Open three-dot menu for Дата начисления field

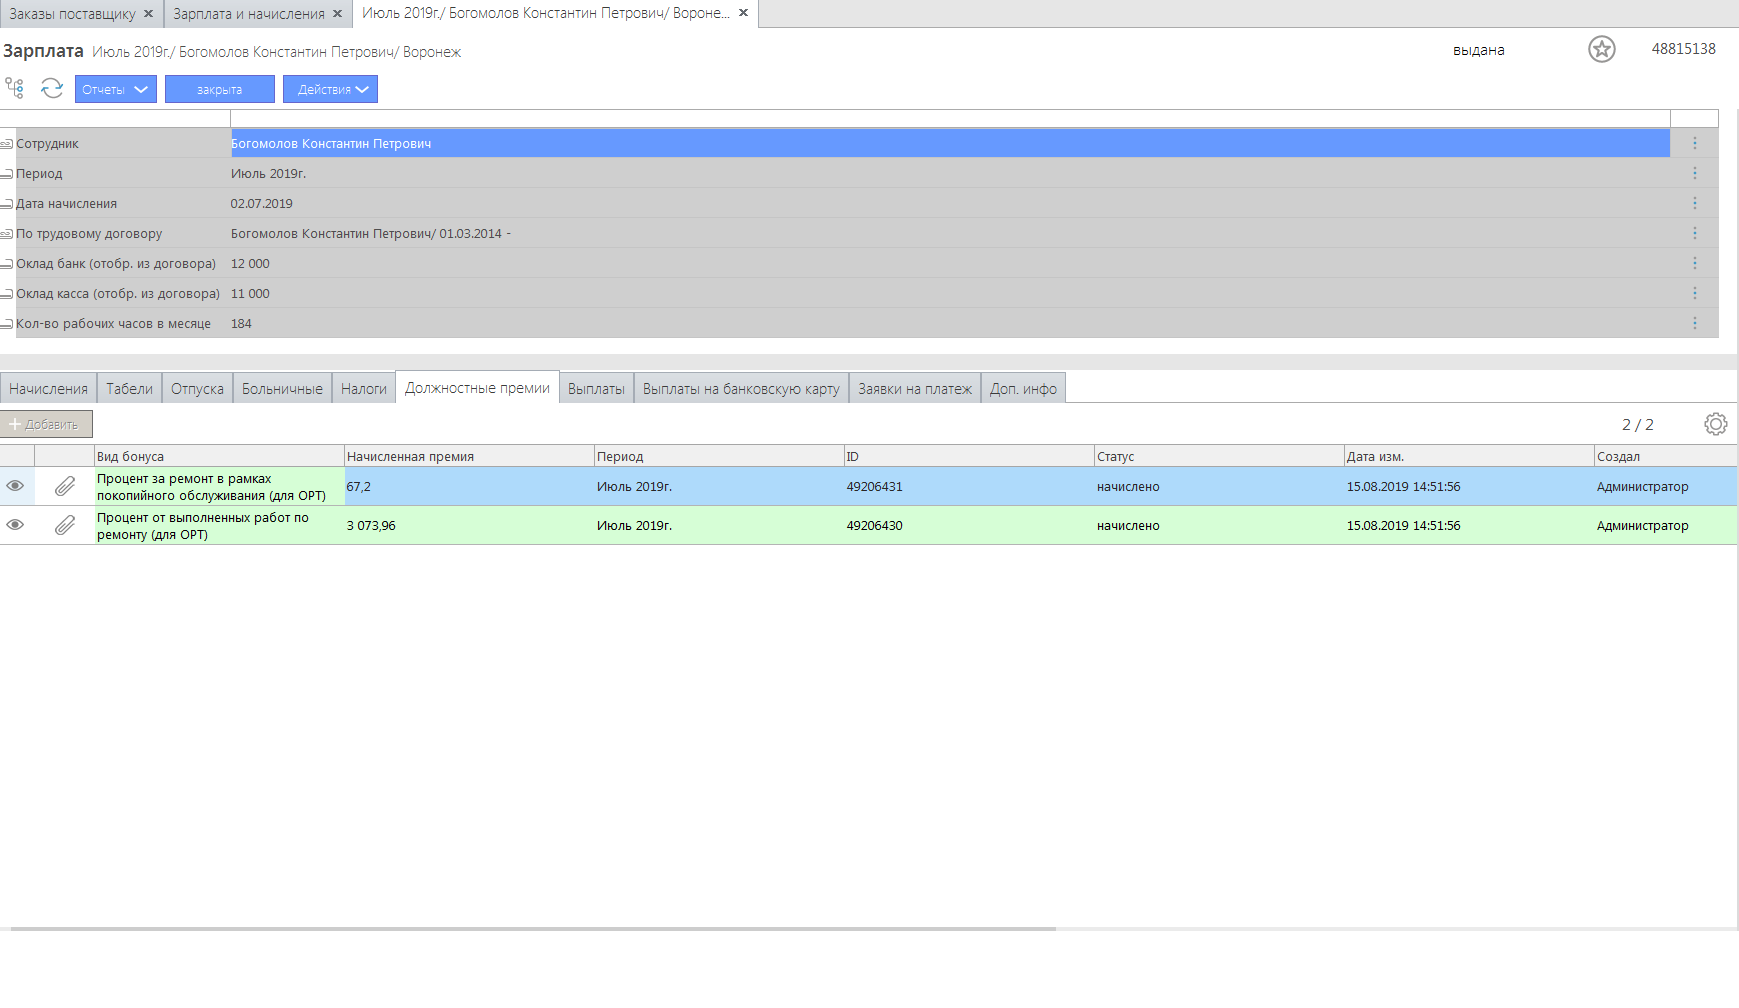(1694, 203)
